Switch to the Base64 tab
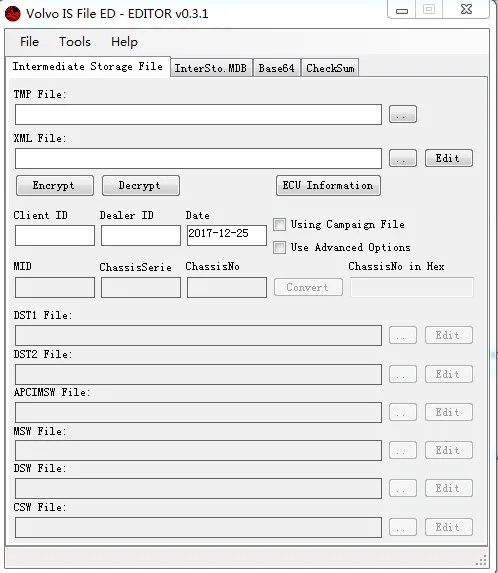Screen dimensions: 498x573 coord(277,68)
